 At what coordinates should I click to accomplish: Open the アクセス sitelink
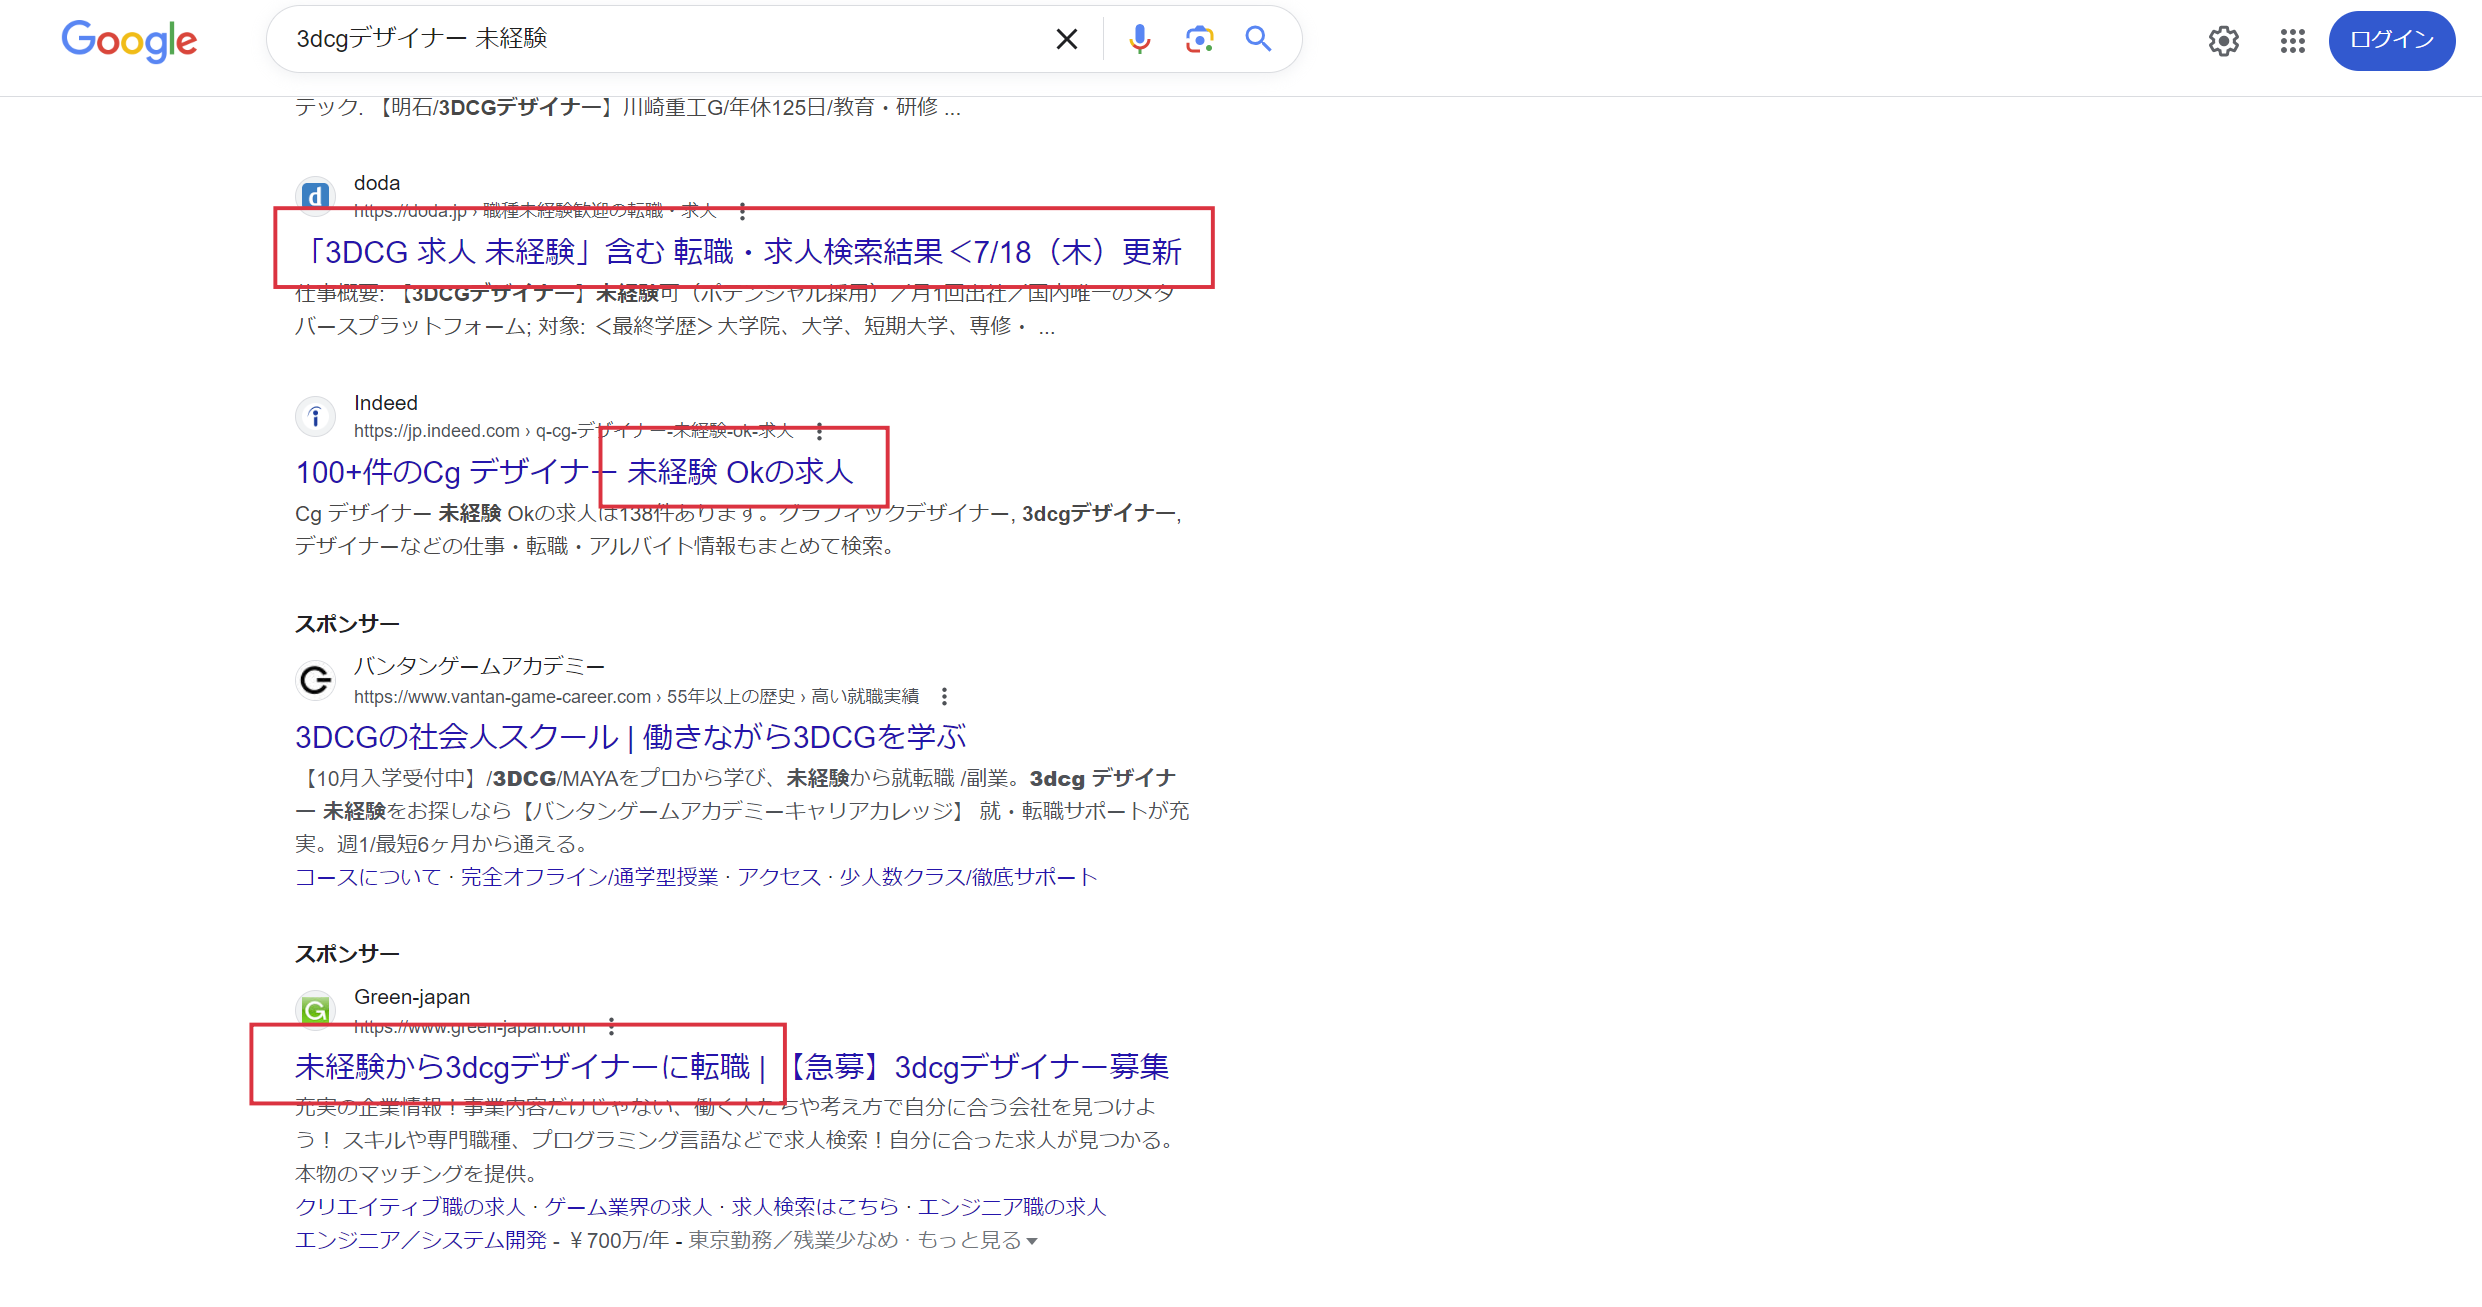tap(778, 877)
